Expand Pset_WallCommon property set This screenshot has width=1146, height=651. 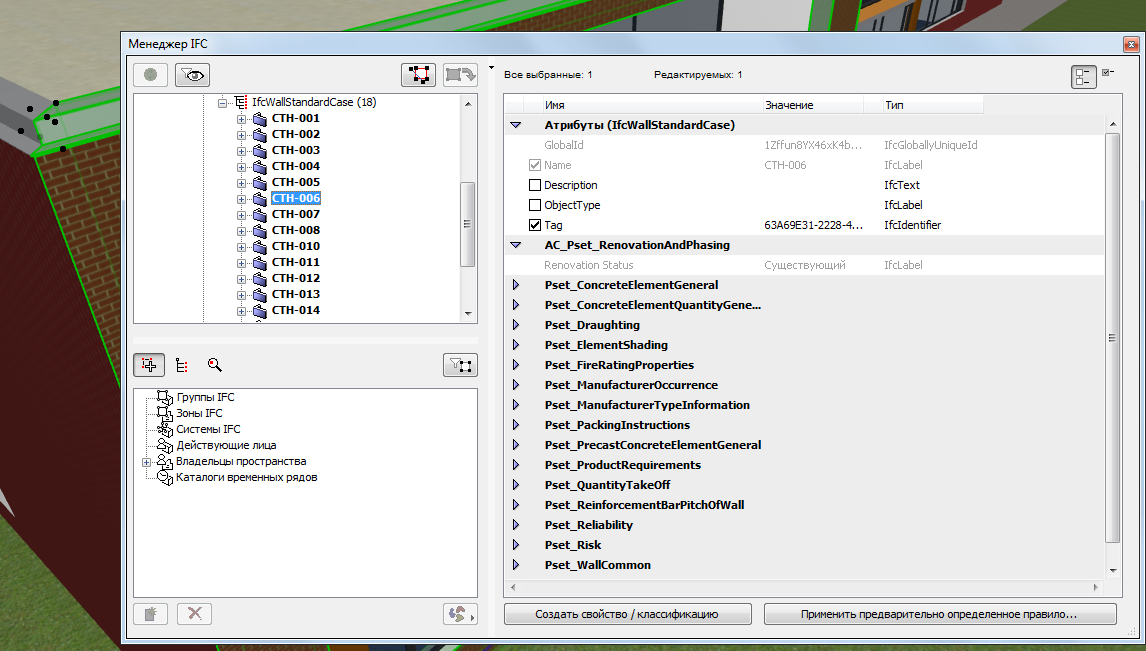tap(515, 565)
